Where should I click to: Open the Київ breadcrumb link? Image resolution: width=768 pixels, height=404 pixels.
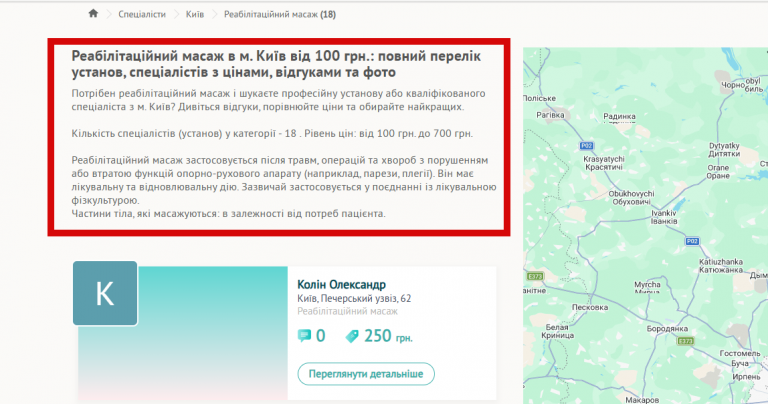pos(194,15)
